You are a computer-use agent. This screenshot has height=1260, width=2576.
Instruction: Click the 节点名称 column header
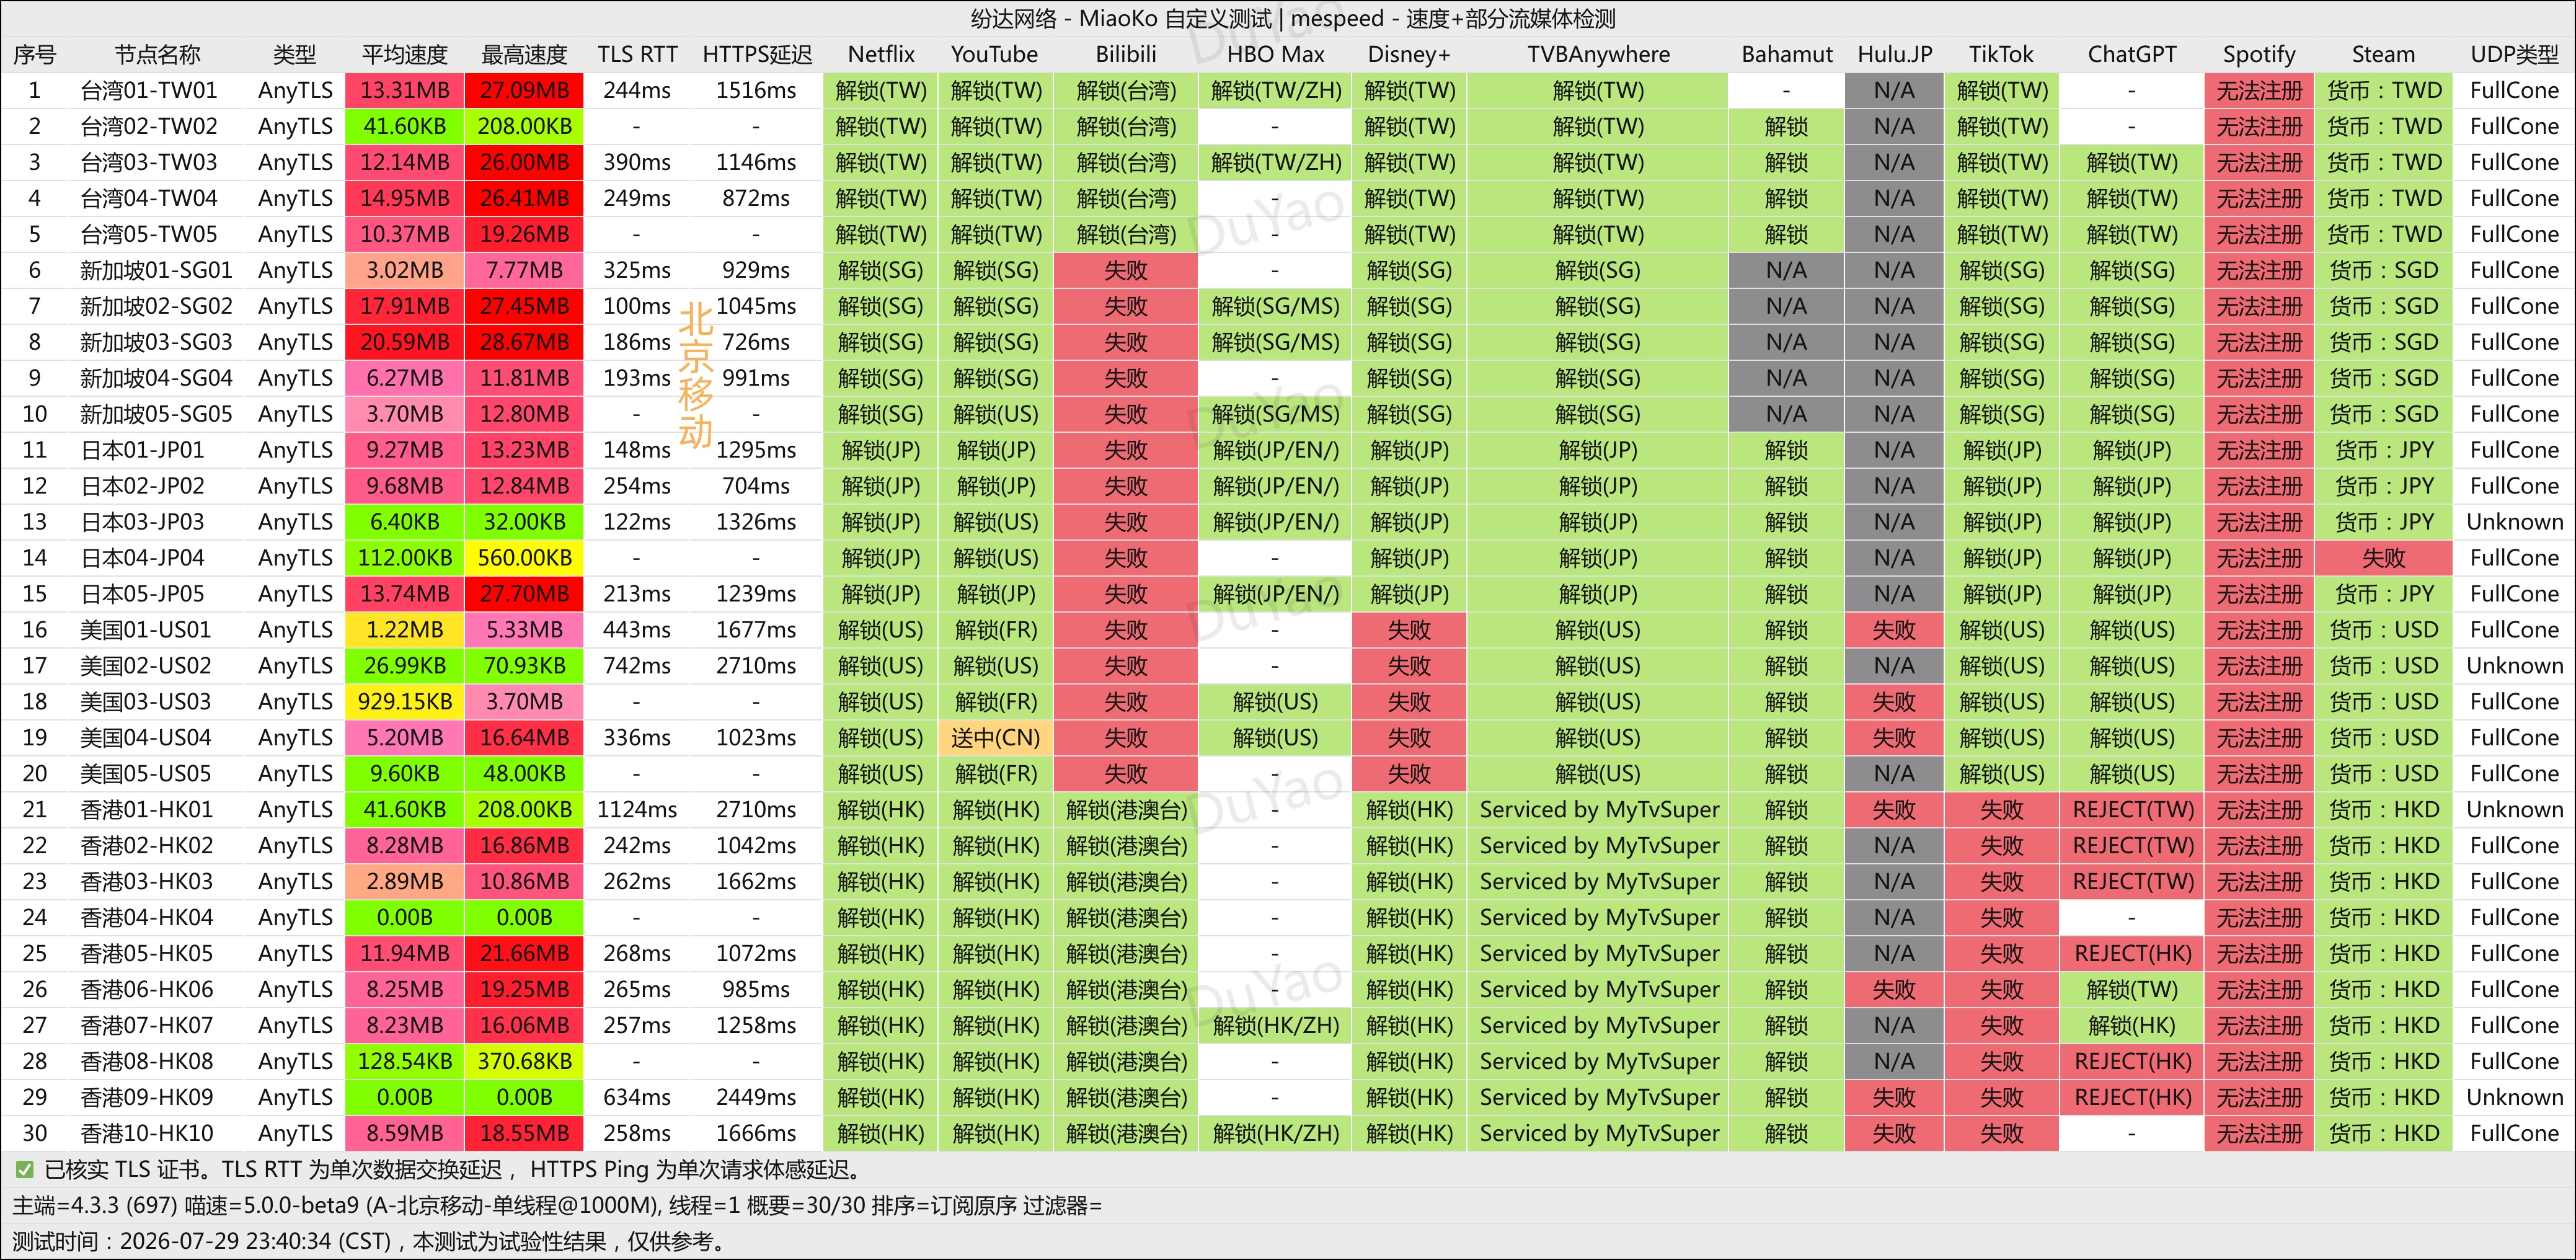point(157,54)
